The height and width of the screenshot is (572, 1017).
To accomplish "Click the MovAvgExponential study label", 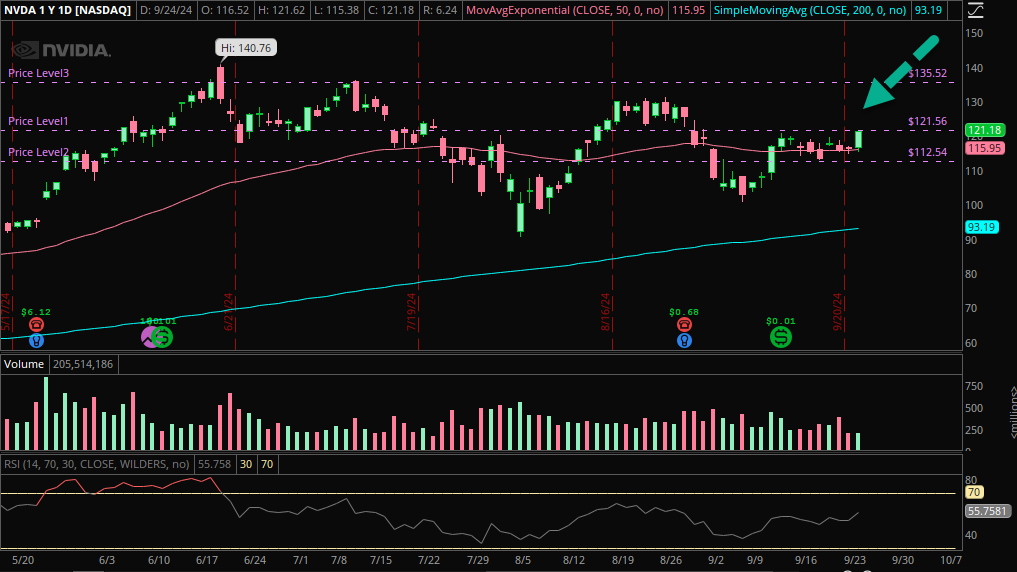I will coord(565,10).
